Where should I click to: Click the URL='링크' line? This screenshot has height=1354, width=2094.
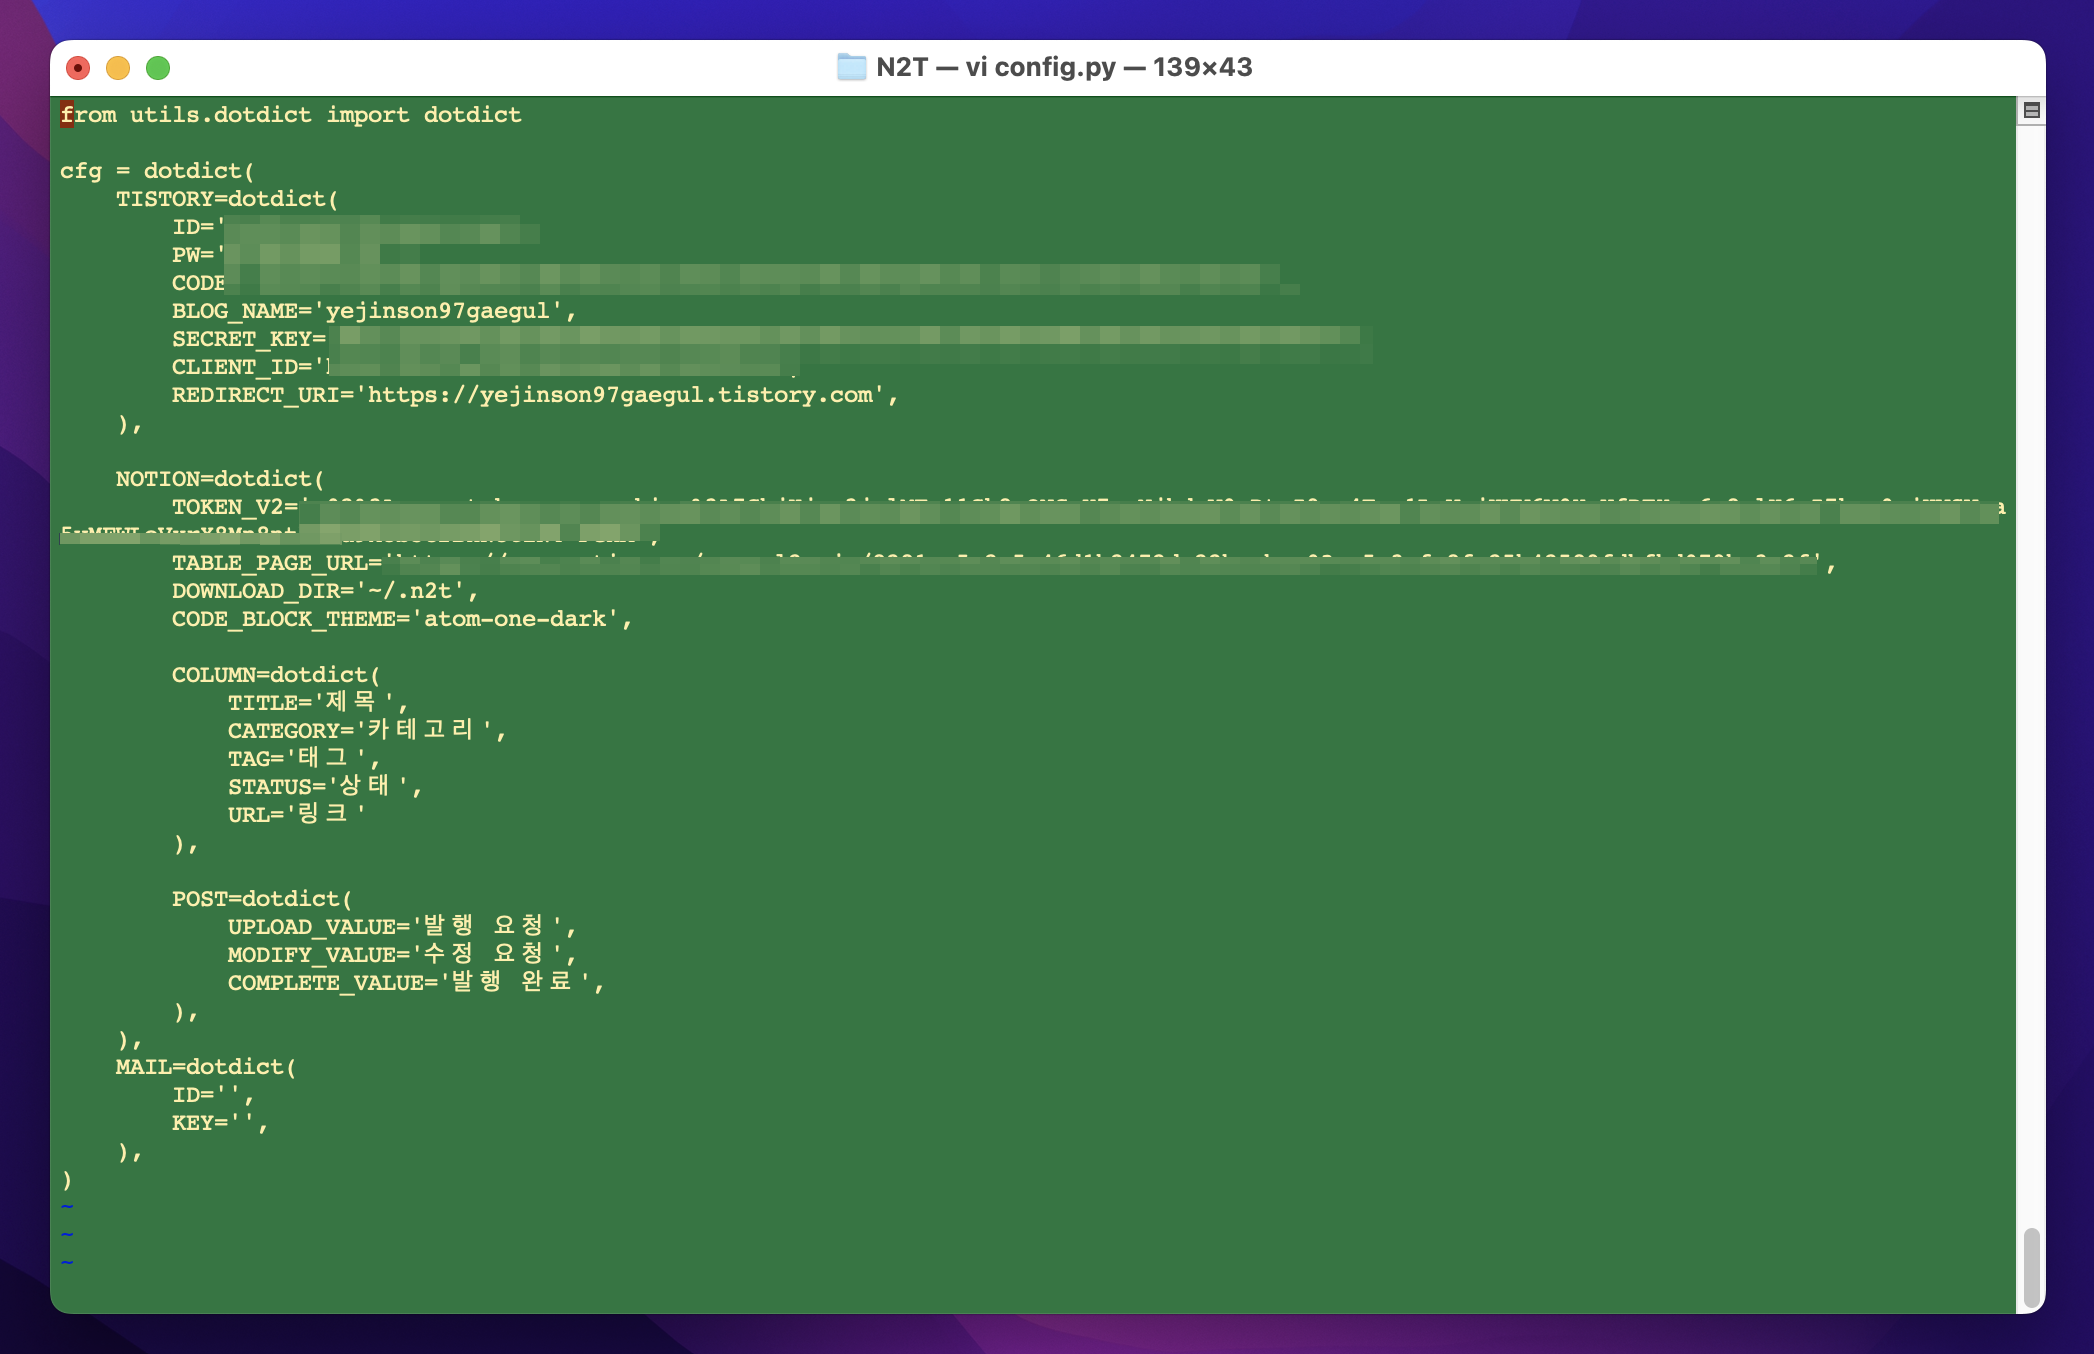point(297,815)
